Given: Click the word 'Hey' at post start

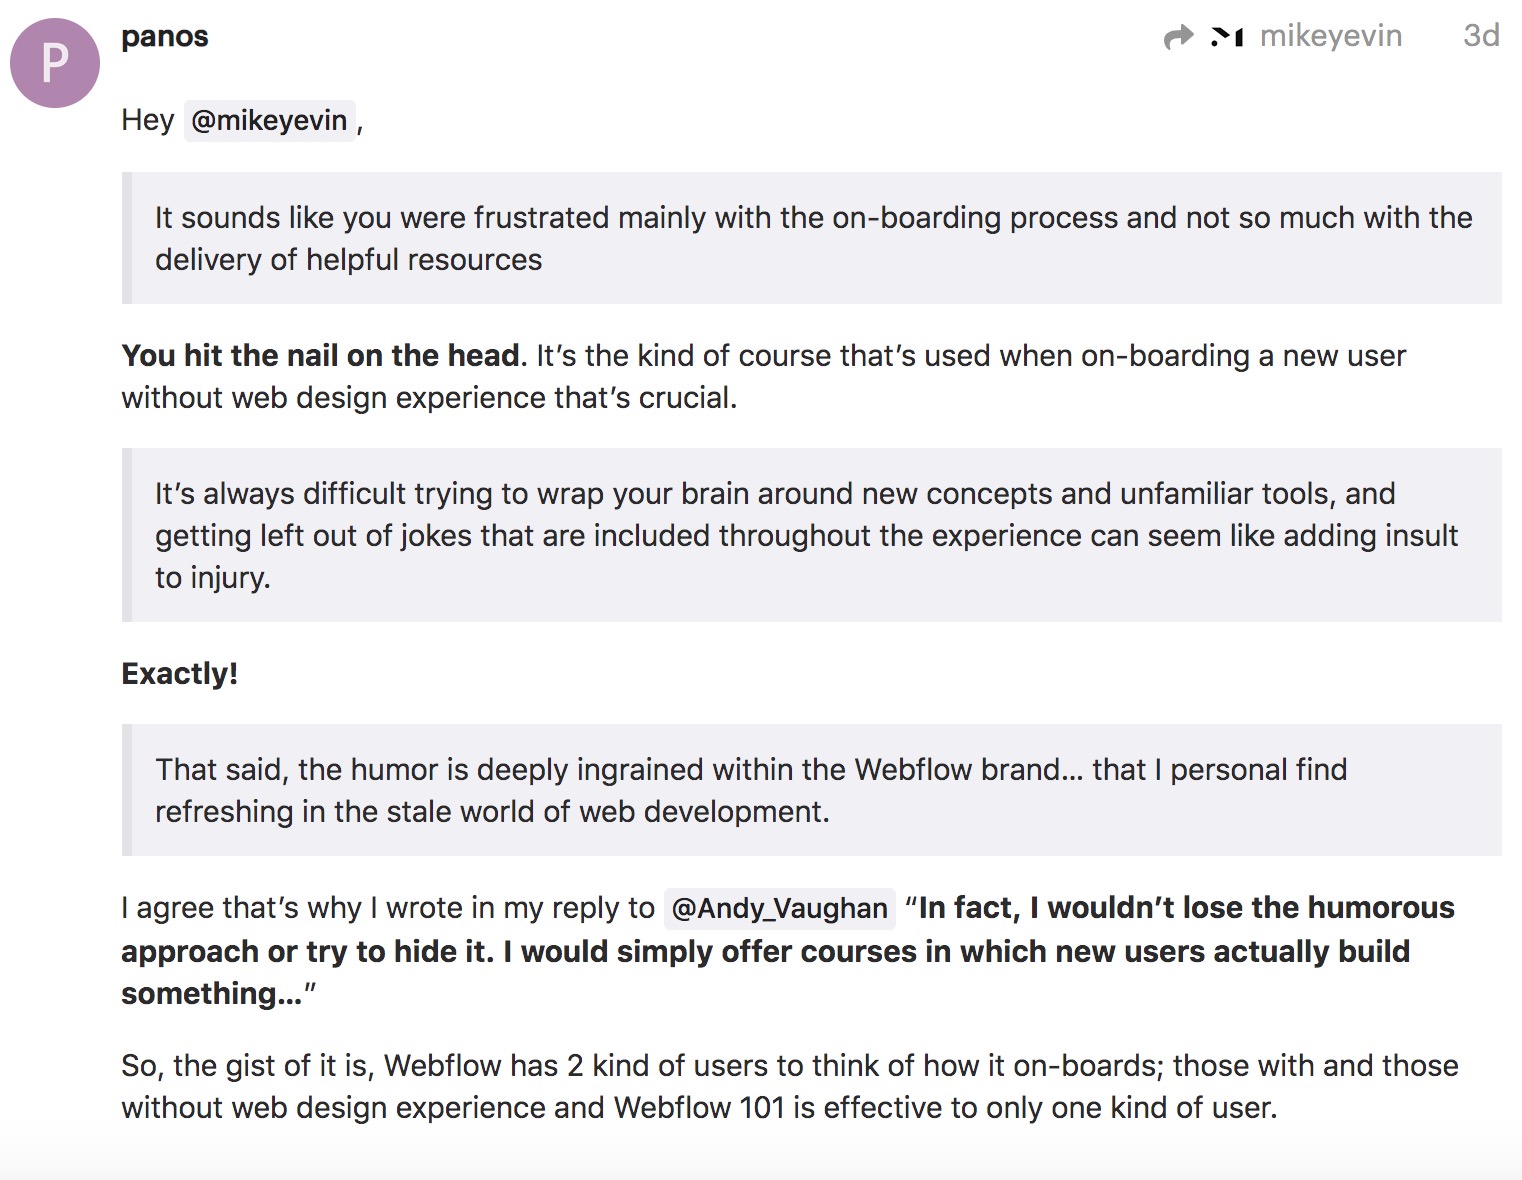Looking at the screenshot, I should click(x=147, y=120).
